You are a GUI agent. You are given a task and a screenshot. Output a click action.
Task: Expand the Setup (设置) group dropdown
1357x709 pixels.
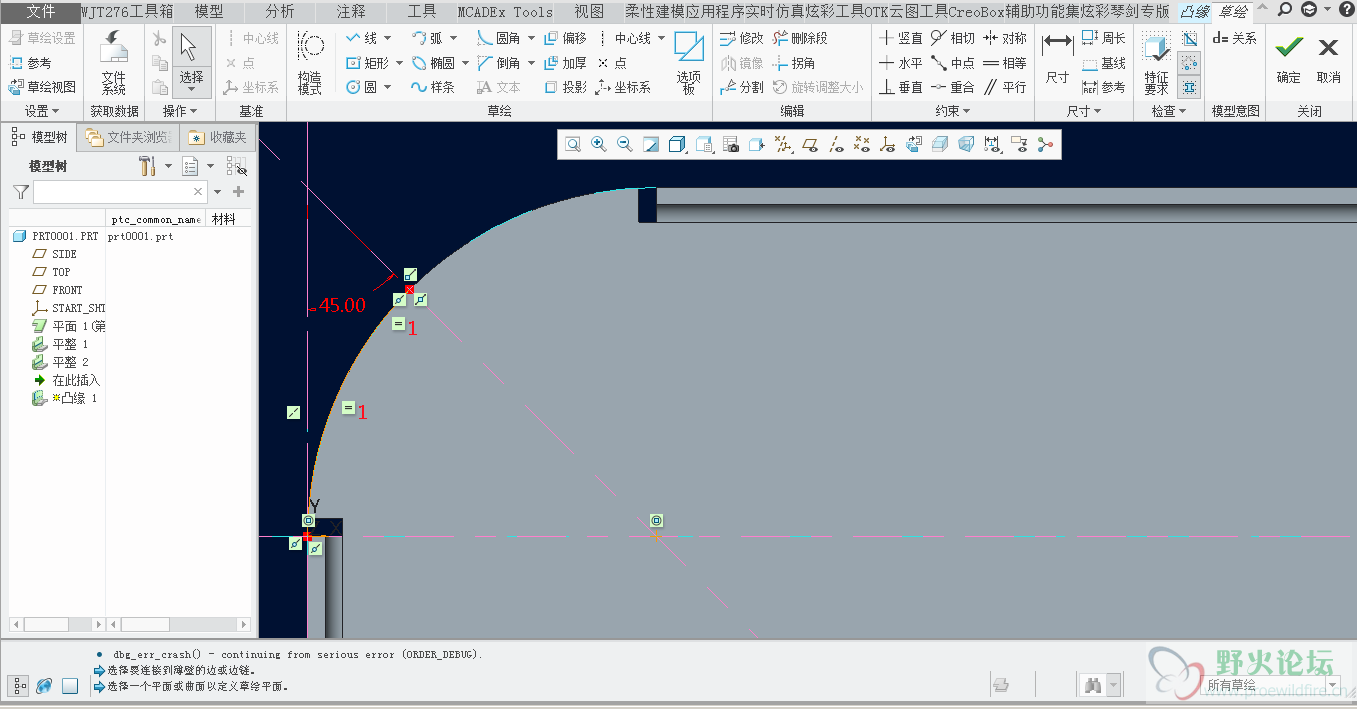point(42,111)
